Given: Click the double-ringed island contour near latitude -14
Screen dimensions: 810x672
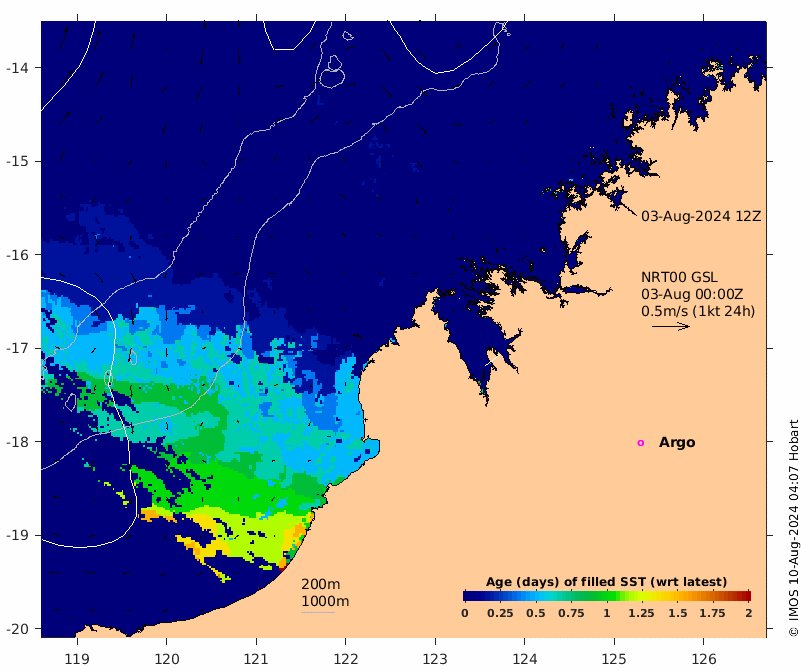Looking at the screenshot, I should pyautogui.click(x=332, y=72).
